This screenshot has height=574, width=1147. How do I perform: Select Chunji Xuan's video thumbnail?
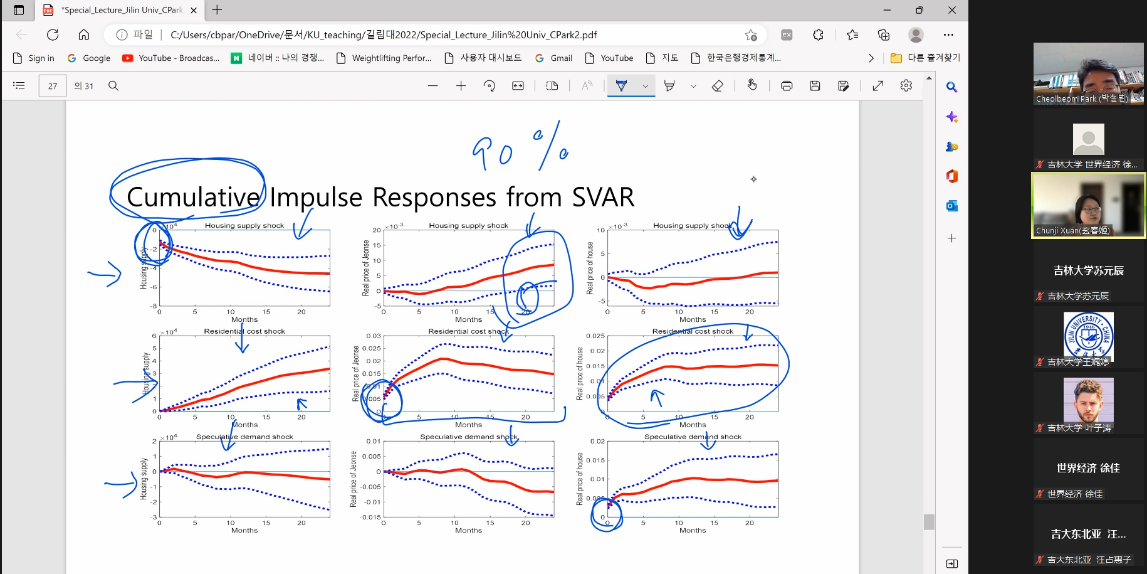click(x=1088, y=204)
